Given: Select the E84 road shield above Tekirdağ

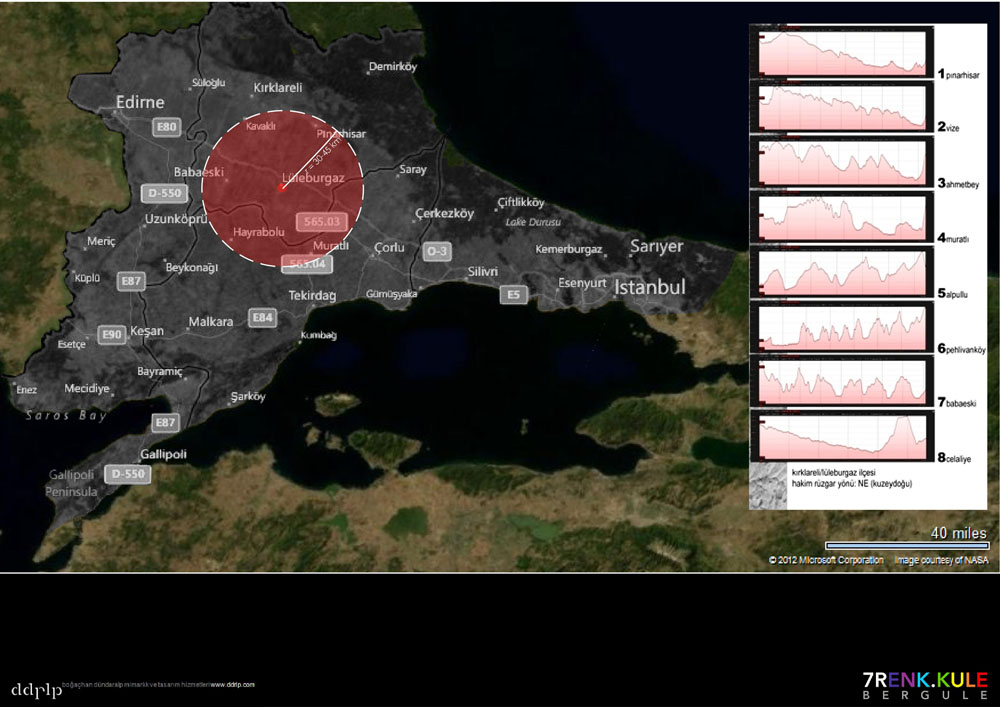Looking at the screenshot, I should [262, 317].
